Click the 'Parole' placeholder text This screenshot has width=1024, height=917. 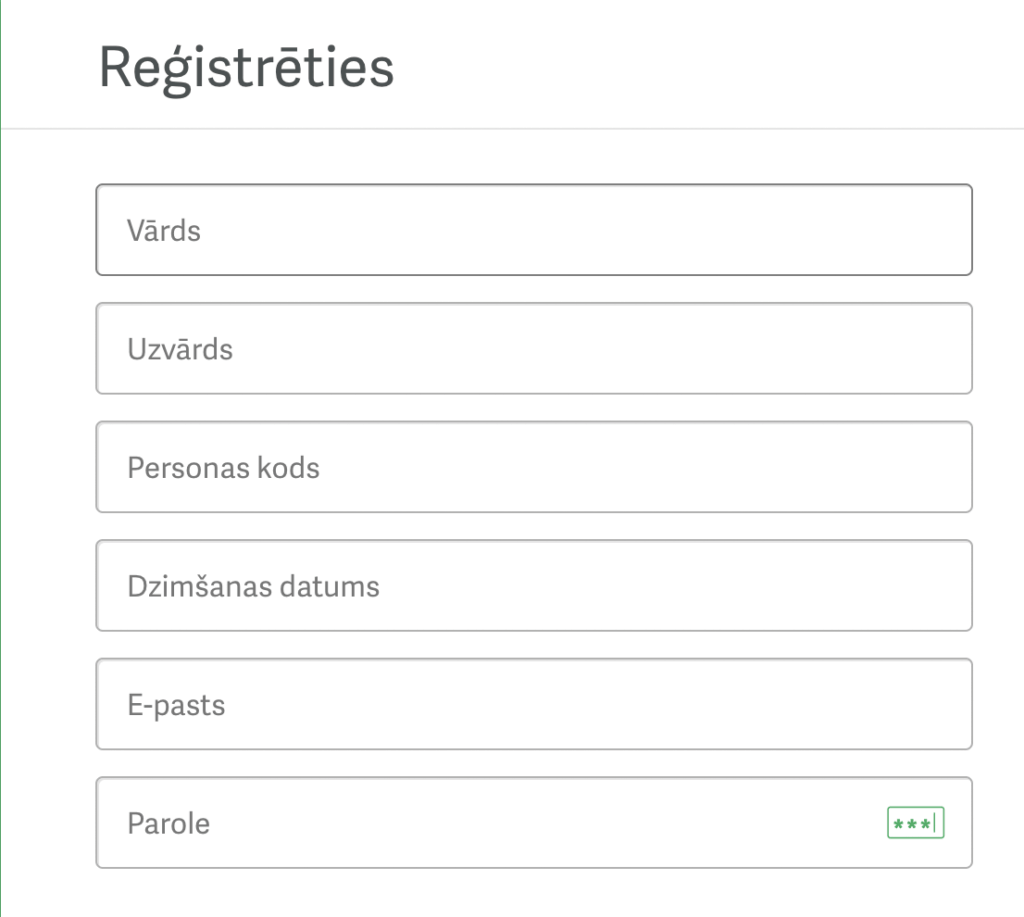click(x=168, y=824)
